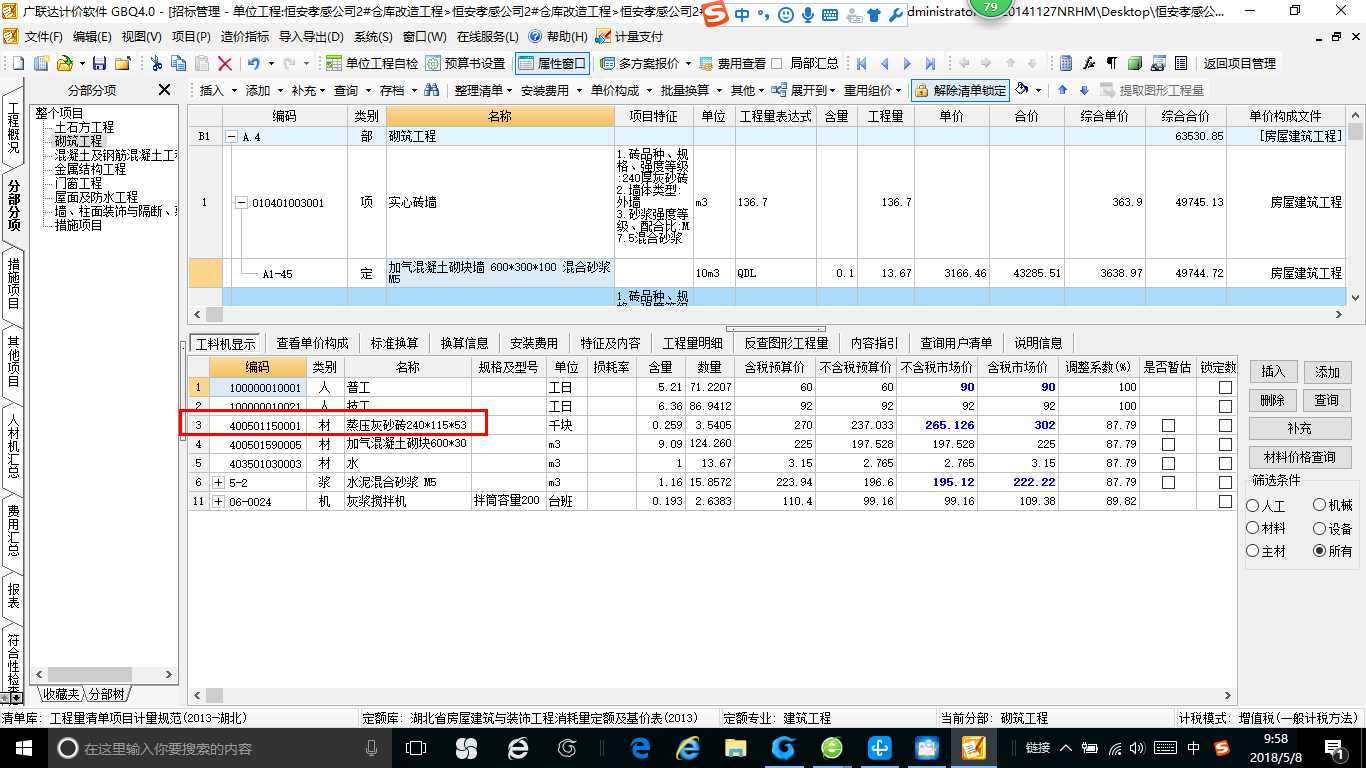Click the Undo arrow icon
Screen dimensions: 1366x768
(253, 63)
